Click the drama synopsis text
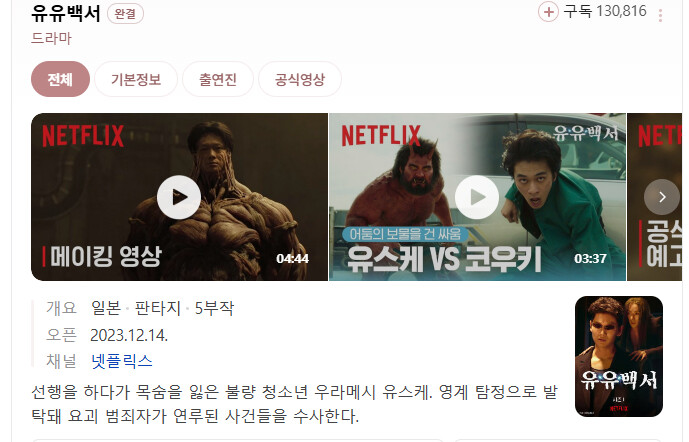 pos(294,404)
